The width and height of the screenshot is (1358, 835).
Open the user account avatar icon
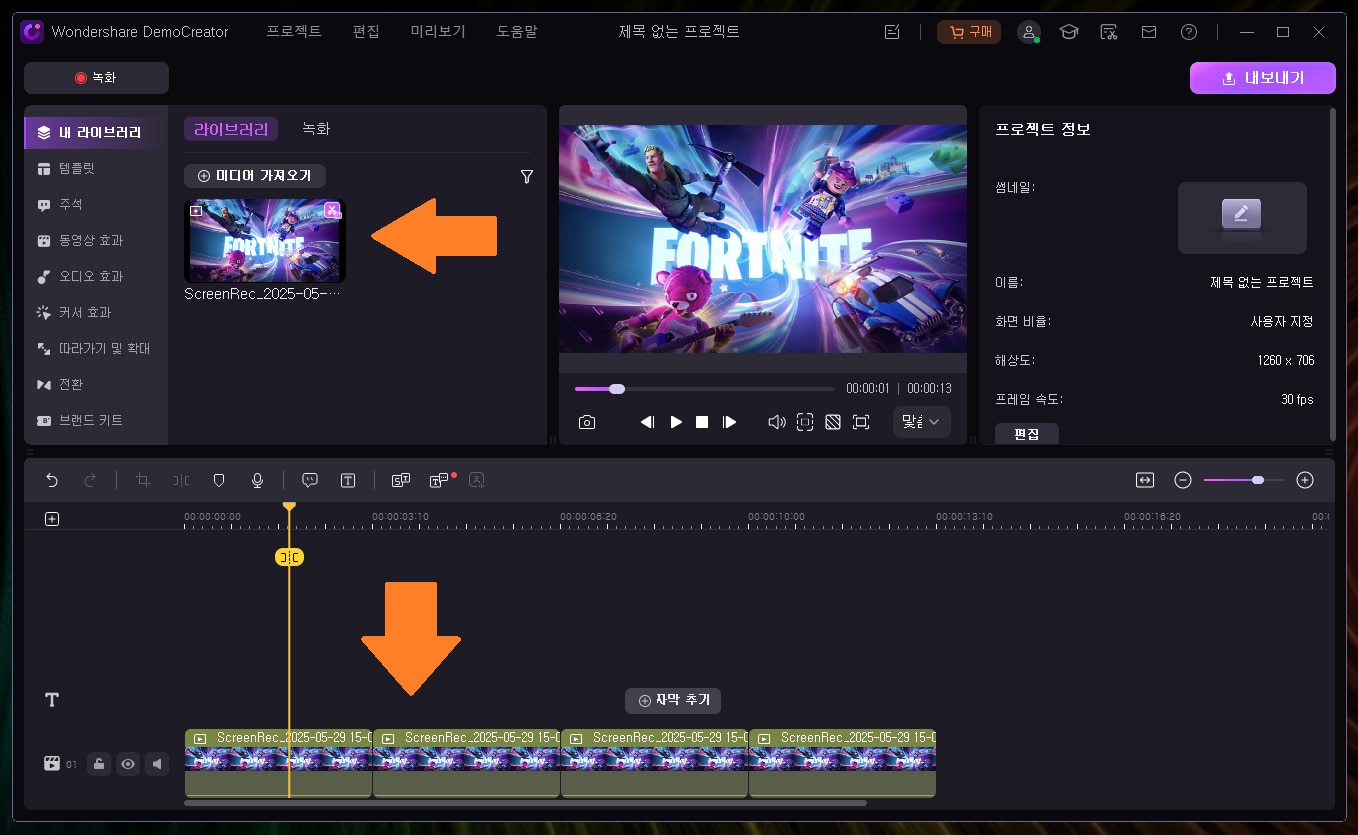point(1029,32)
